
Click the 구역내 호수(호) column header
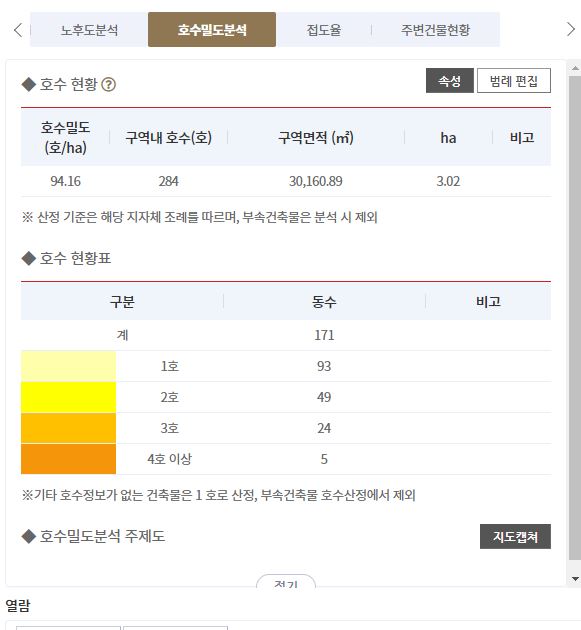pos(168,137)
